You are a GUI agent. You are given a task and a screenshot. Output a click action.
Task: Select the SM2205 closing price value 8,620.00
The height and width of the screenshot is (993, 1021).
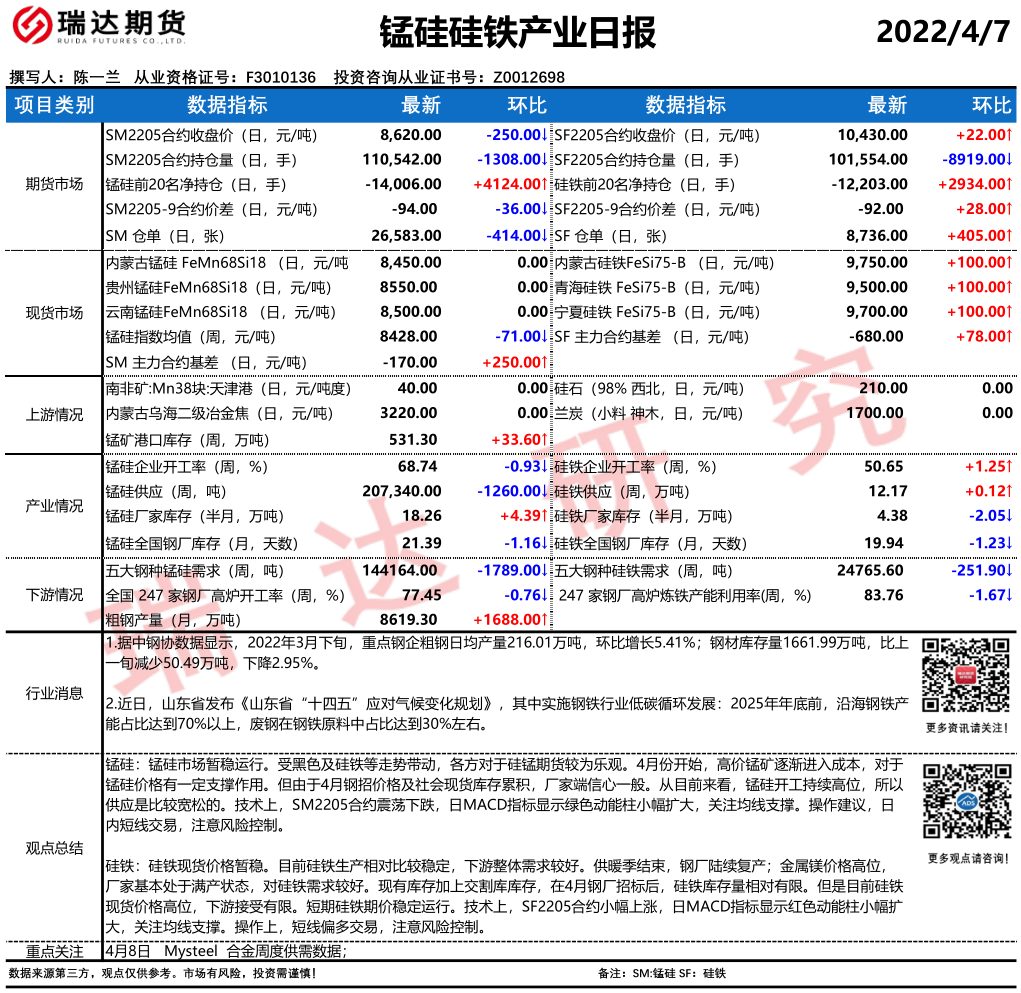pyautogui.click(x=410, y=135)
